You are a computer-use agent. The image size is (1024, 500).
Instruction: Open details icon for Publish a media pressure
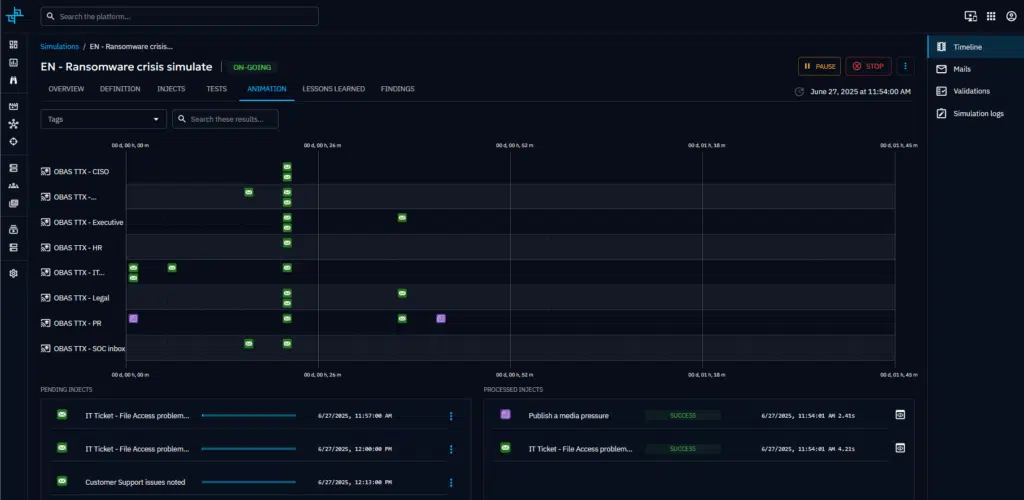point(900,415)
